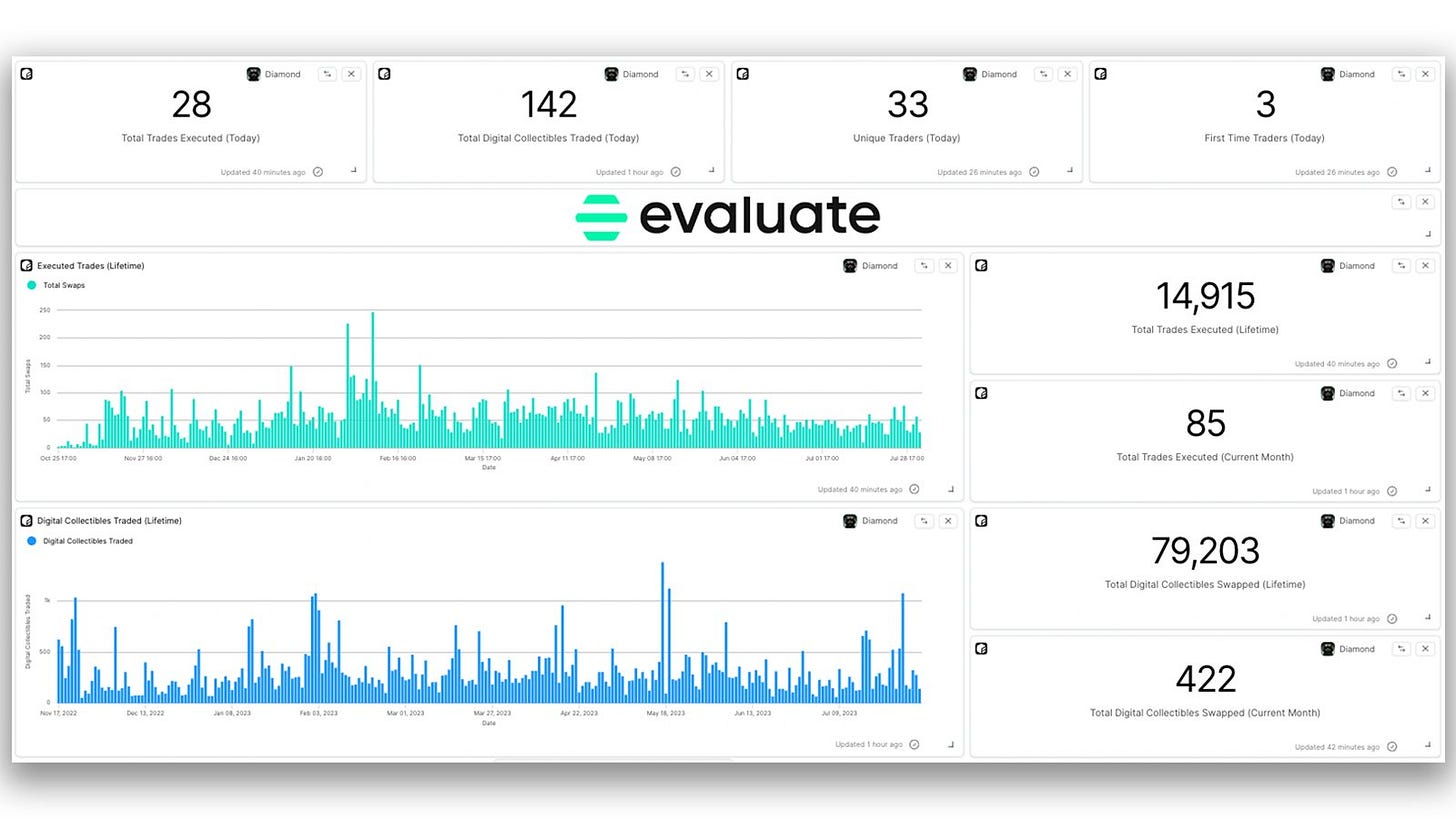Click swap icon on Executed Trades (Lifetime) chart
The width and height of the screenshot is (1456, 819).
(x=924, y=266)
